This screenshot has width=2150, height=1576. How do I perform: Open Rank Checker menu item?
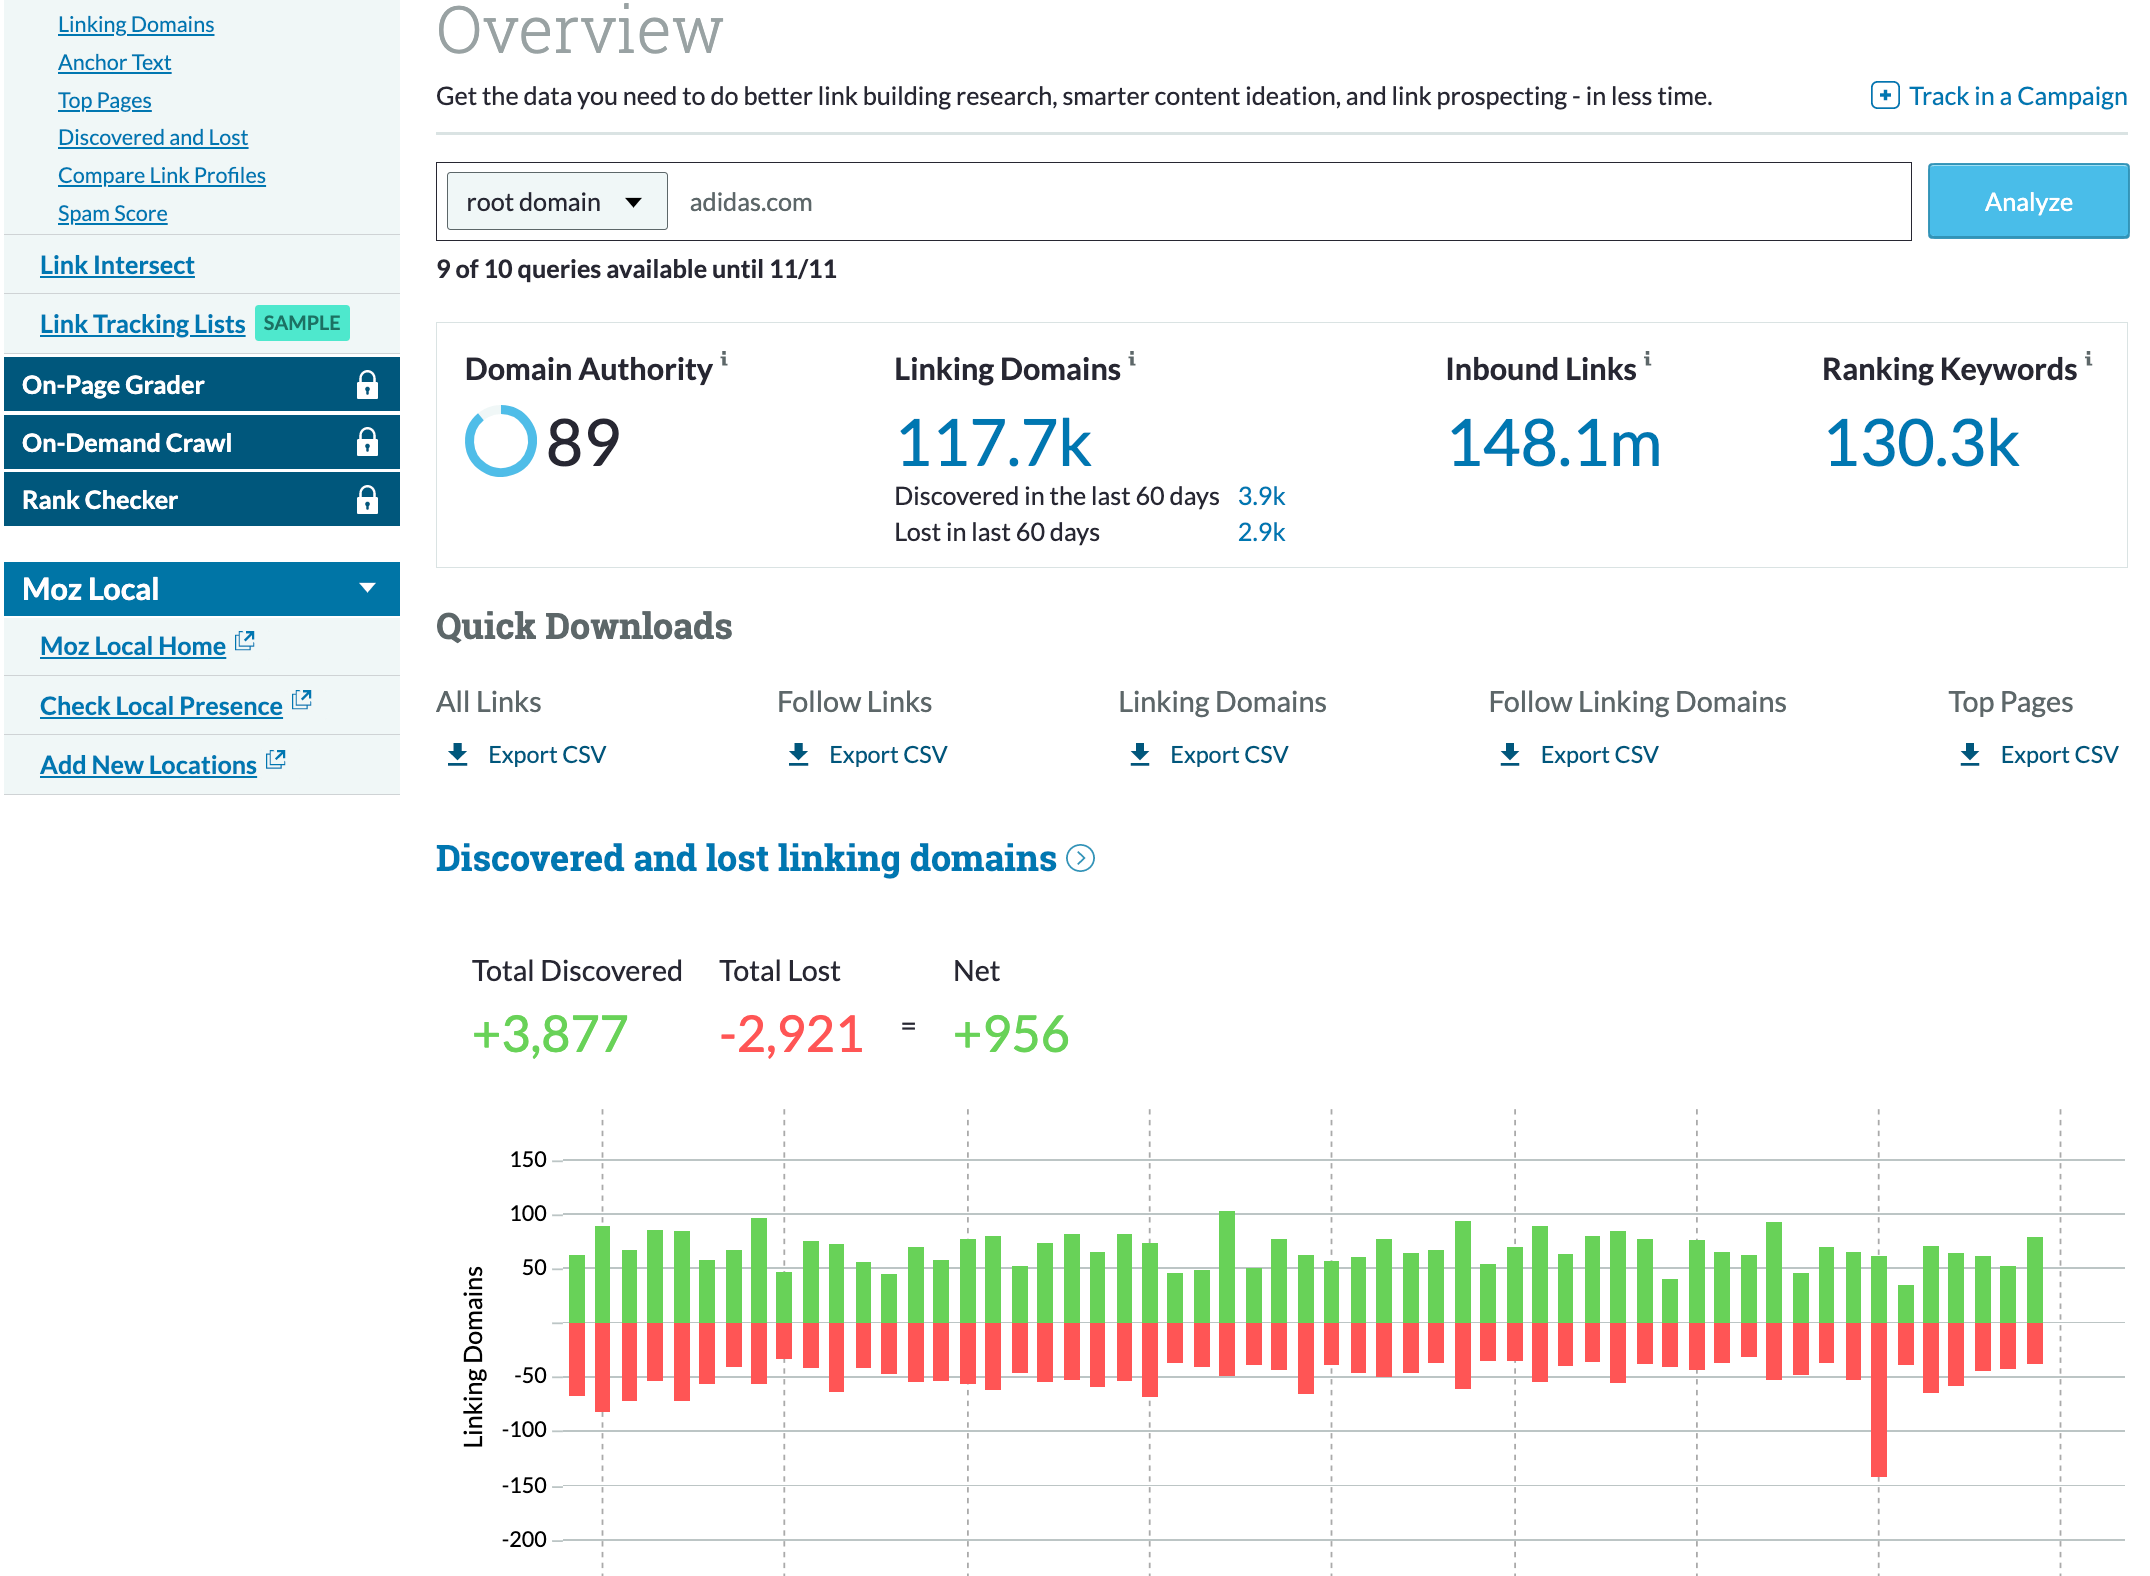pos(202,499)
